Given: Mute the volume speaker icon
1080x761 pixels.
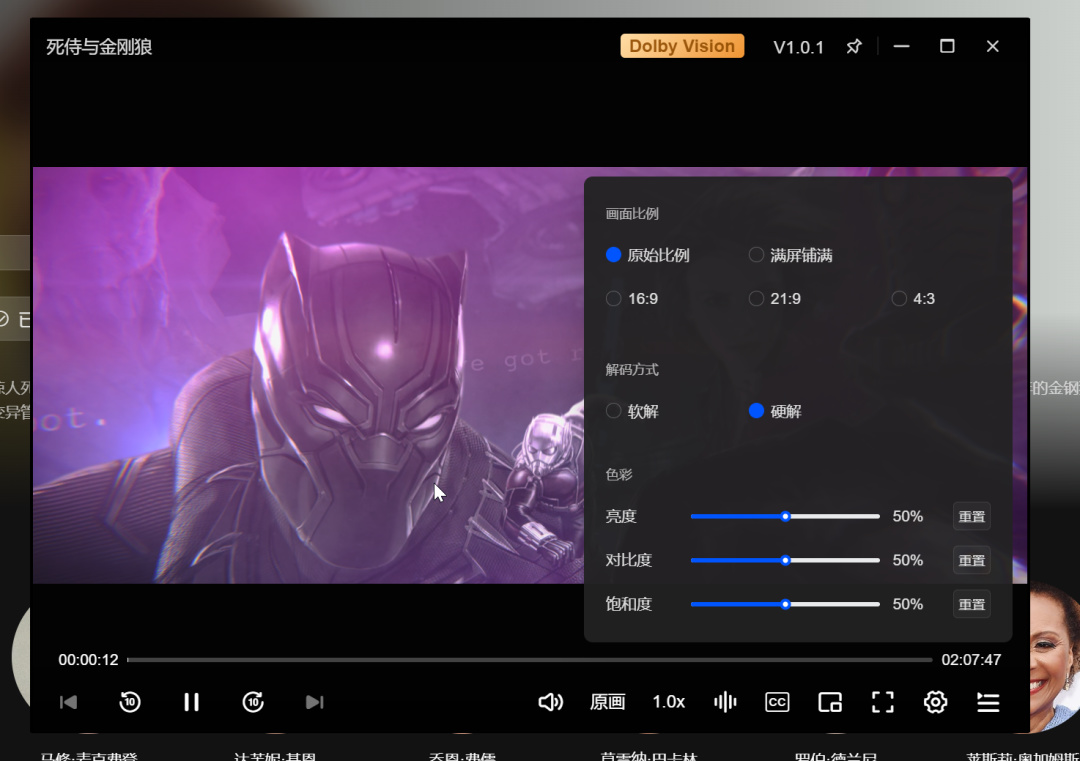Looking at the screenshot, I should [x=550, y=702].
